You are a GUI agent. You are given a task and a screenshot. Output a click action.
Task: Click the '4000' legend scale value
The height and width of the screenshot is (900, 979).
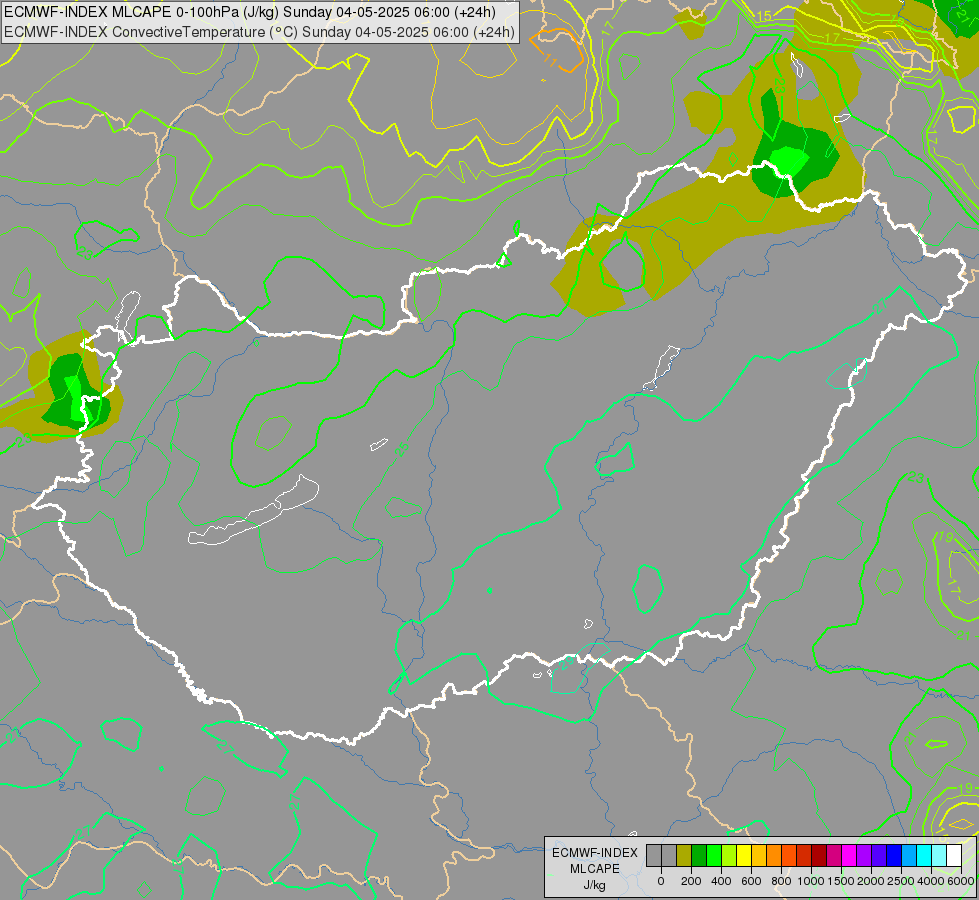[931, 881]
